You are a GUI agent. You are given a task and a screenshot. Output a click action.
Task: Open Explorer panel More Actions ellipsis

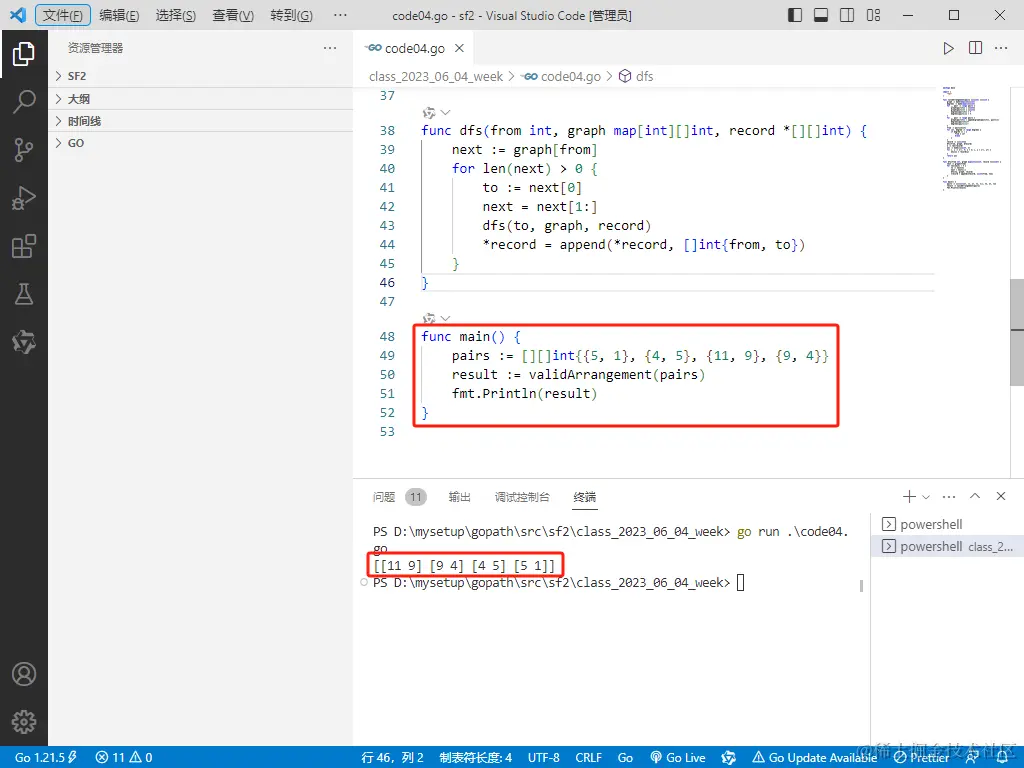coord(330,48)
